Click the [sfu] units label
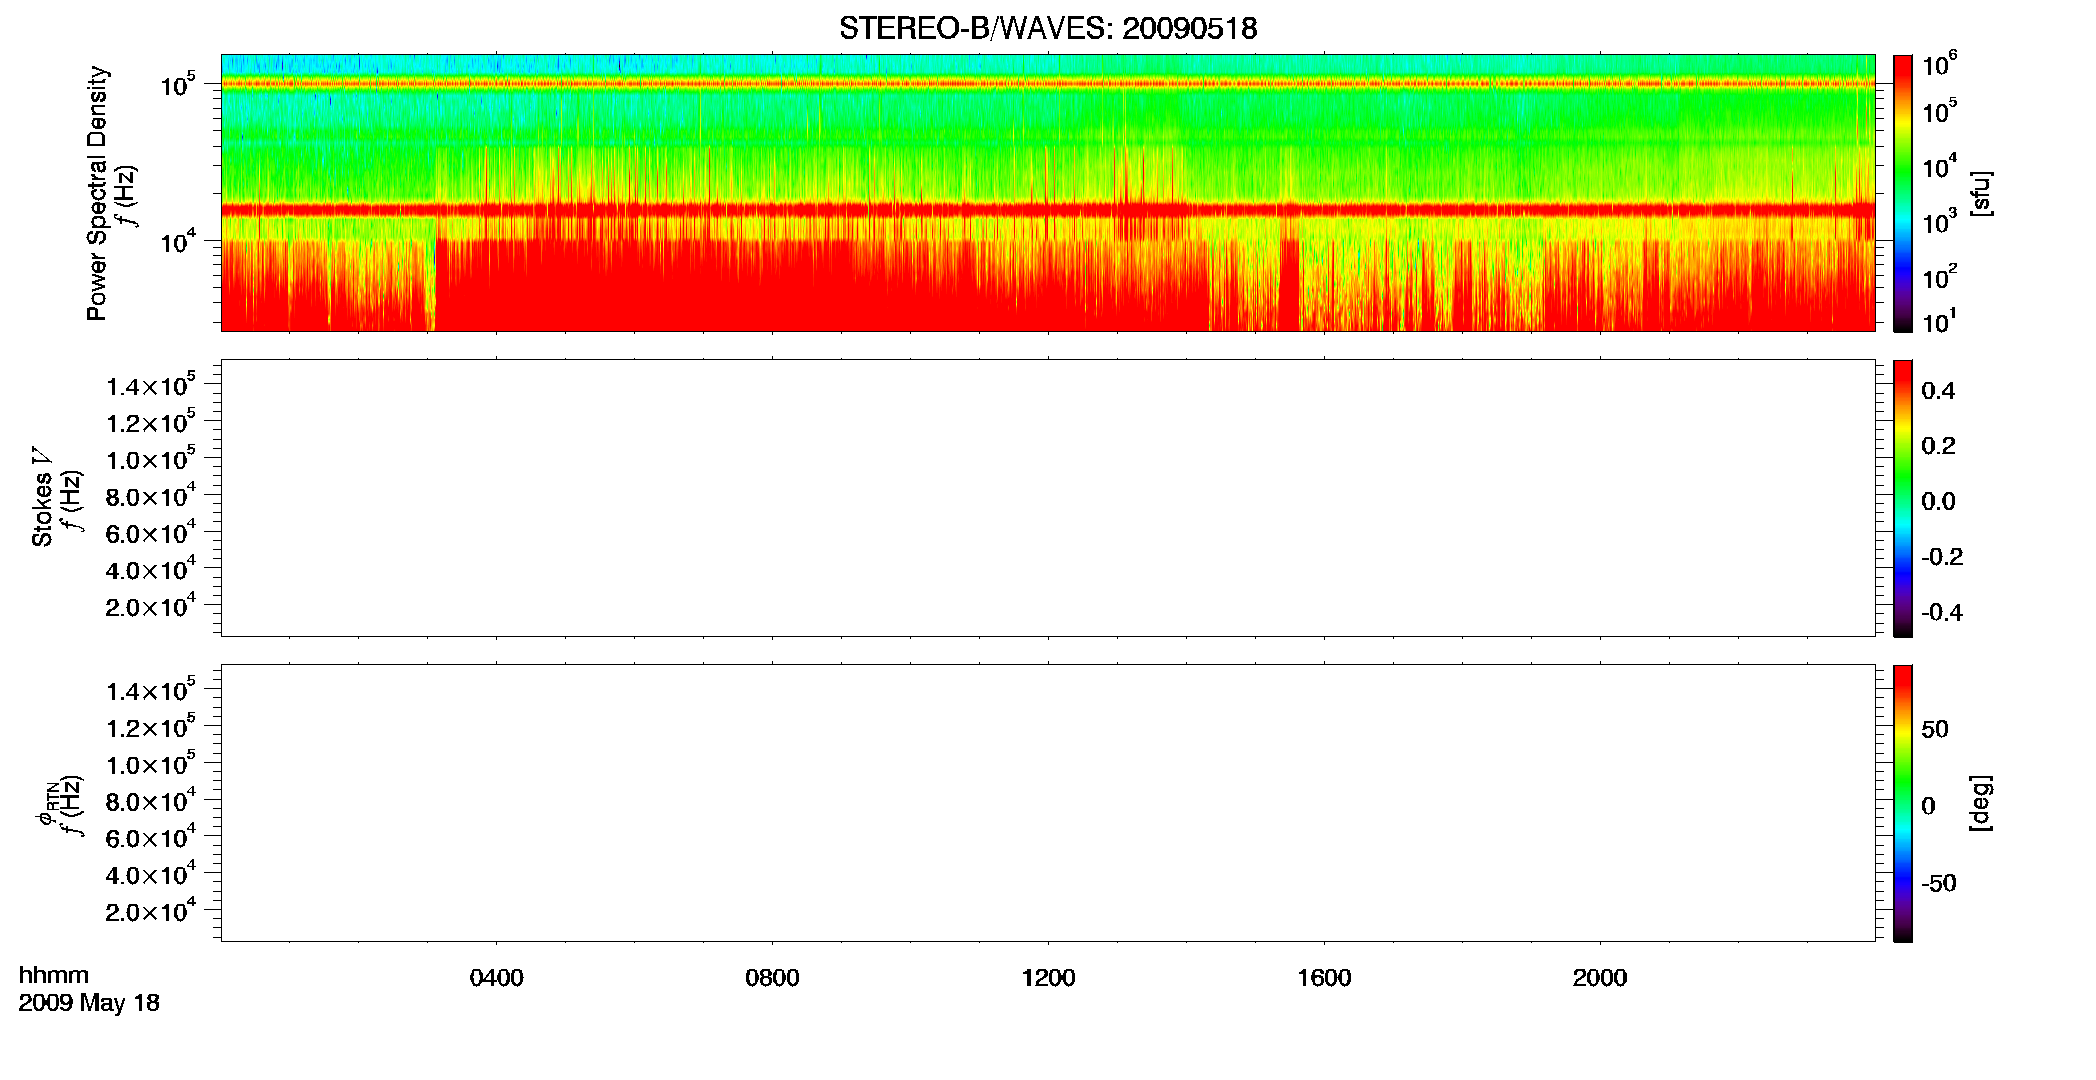The image size is (2096, 1080). tap(1981, 193)
